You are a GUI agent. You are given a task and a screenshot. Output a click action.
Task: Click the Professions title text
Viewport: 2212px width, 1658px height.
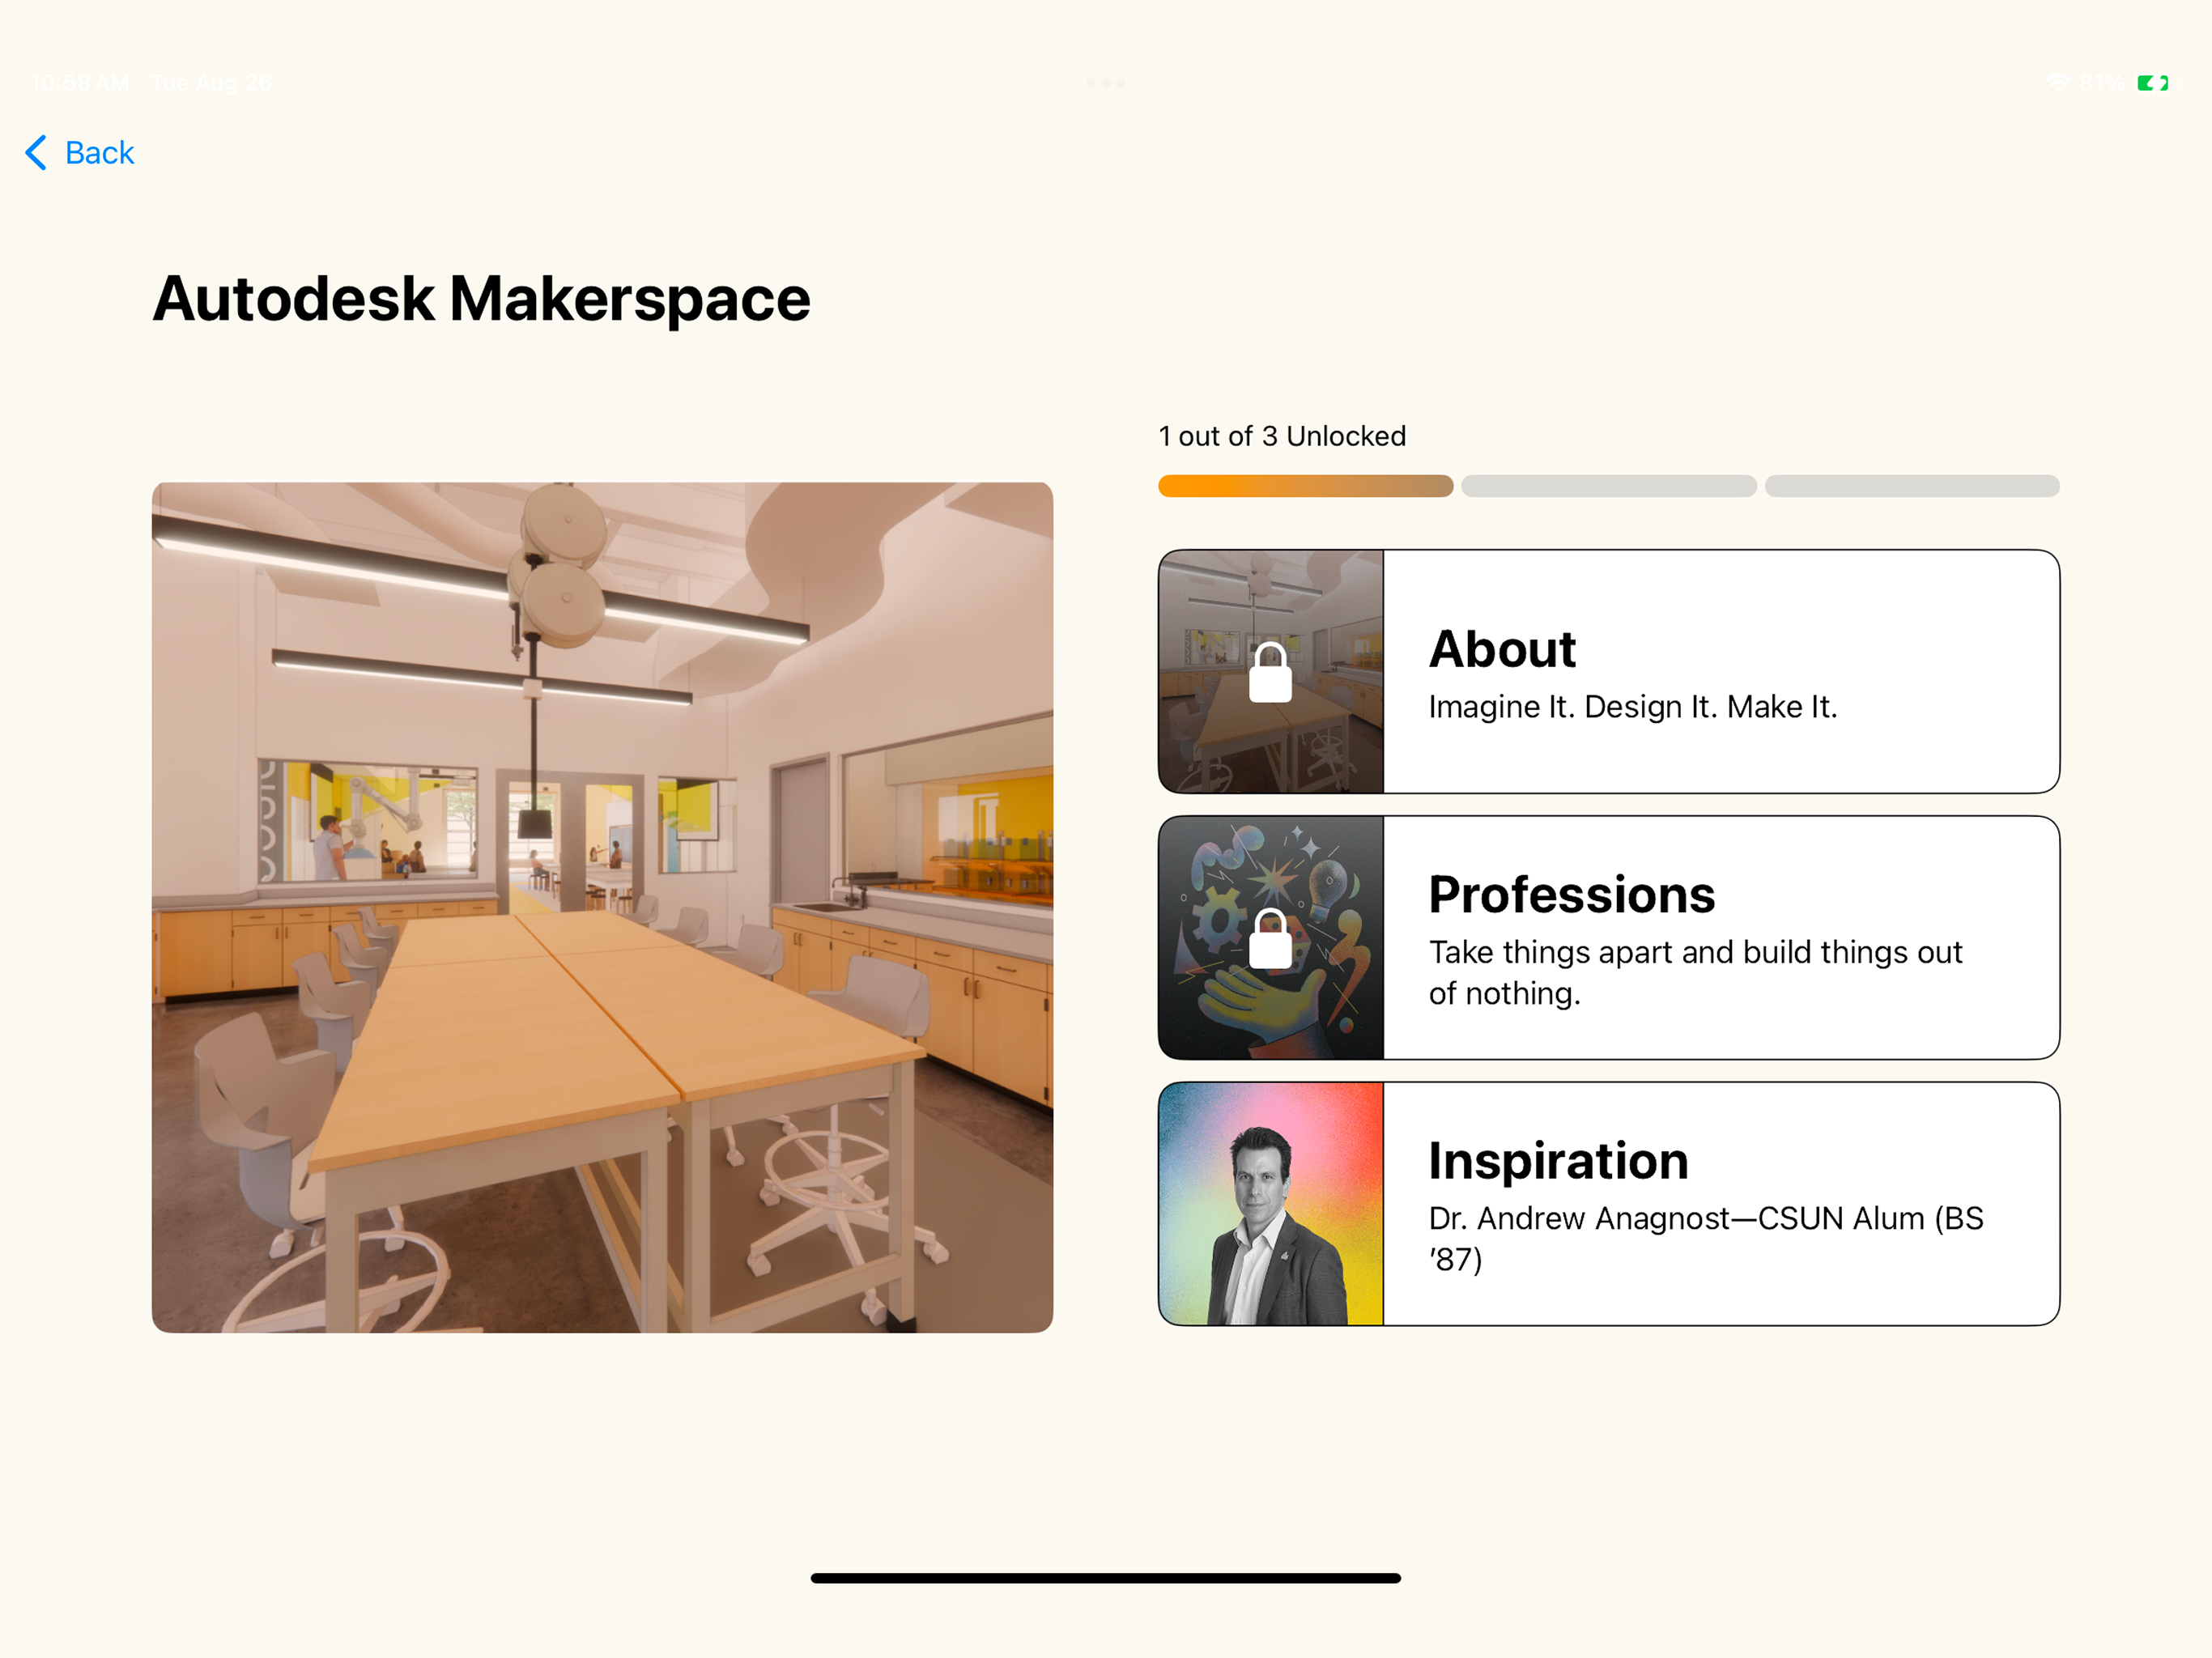pos(1571,894)
